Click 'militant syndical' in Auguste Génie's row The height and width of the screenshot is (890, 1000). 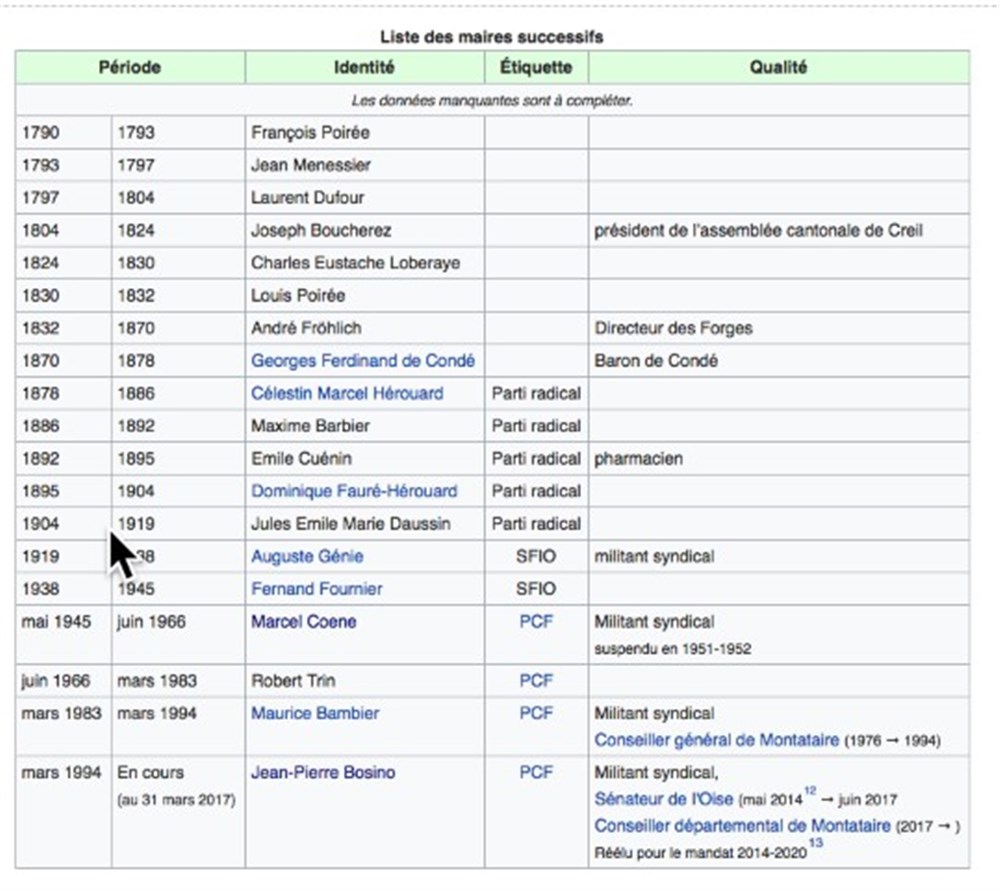click(654, 556)
